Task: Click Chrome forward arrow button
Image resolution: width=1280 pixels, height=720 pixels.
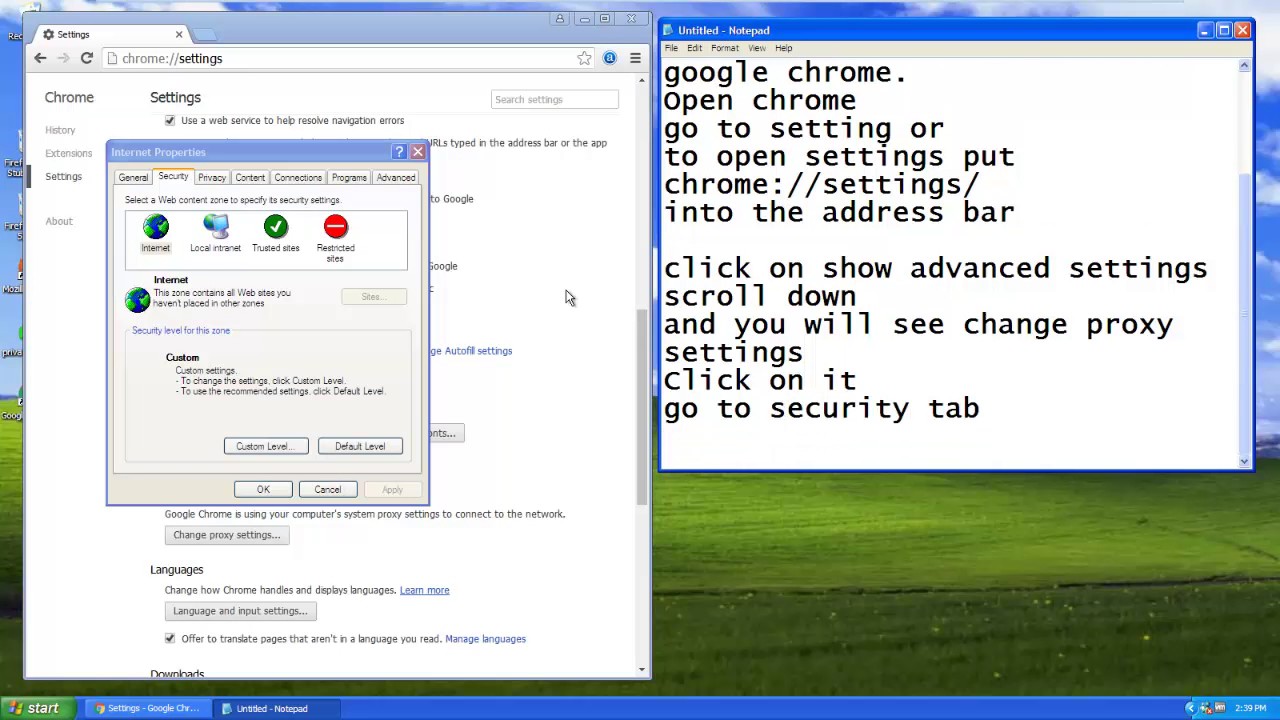Action: click(63, 58)
